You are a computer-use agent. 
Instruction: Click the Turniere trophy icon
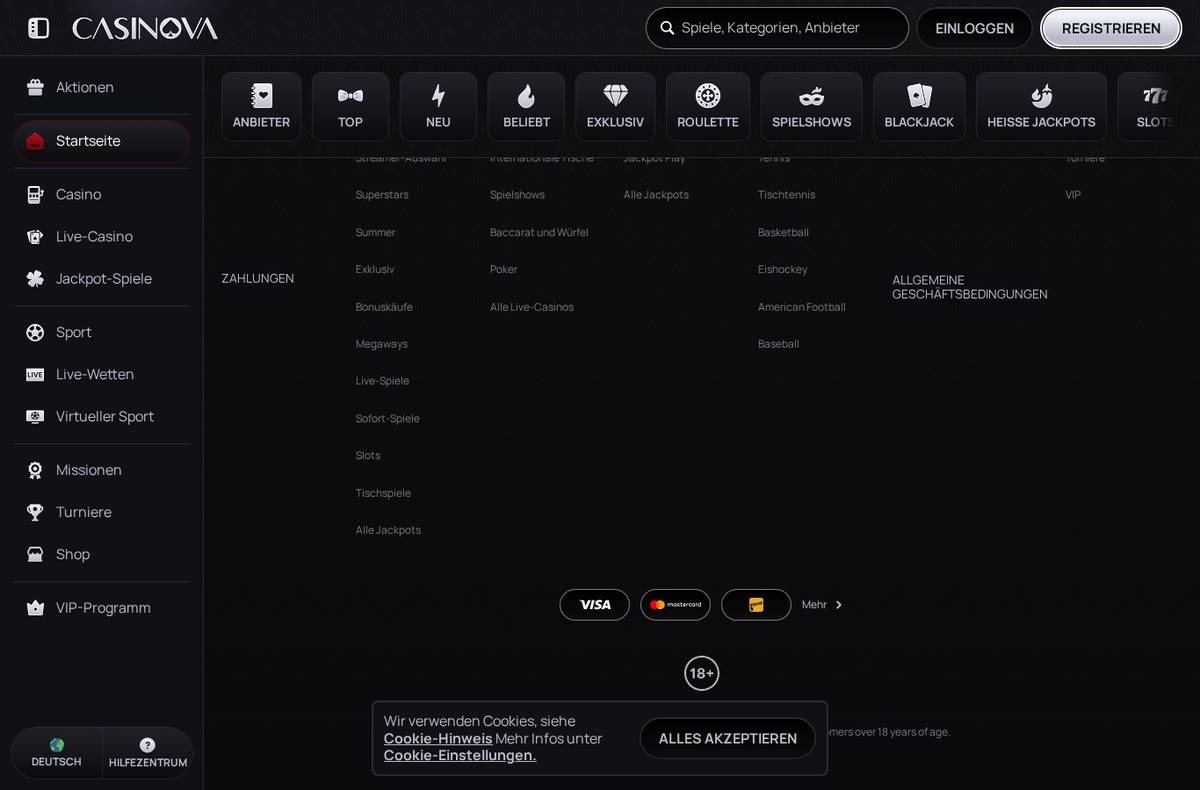tap(35, 512)
